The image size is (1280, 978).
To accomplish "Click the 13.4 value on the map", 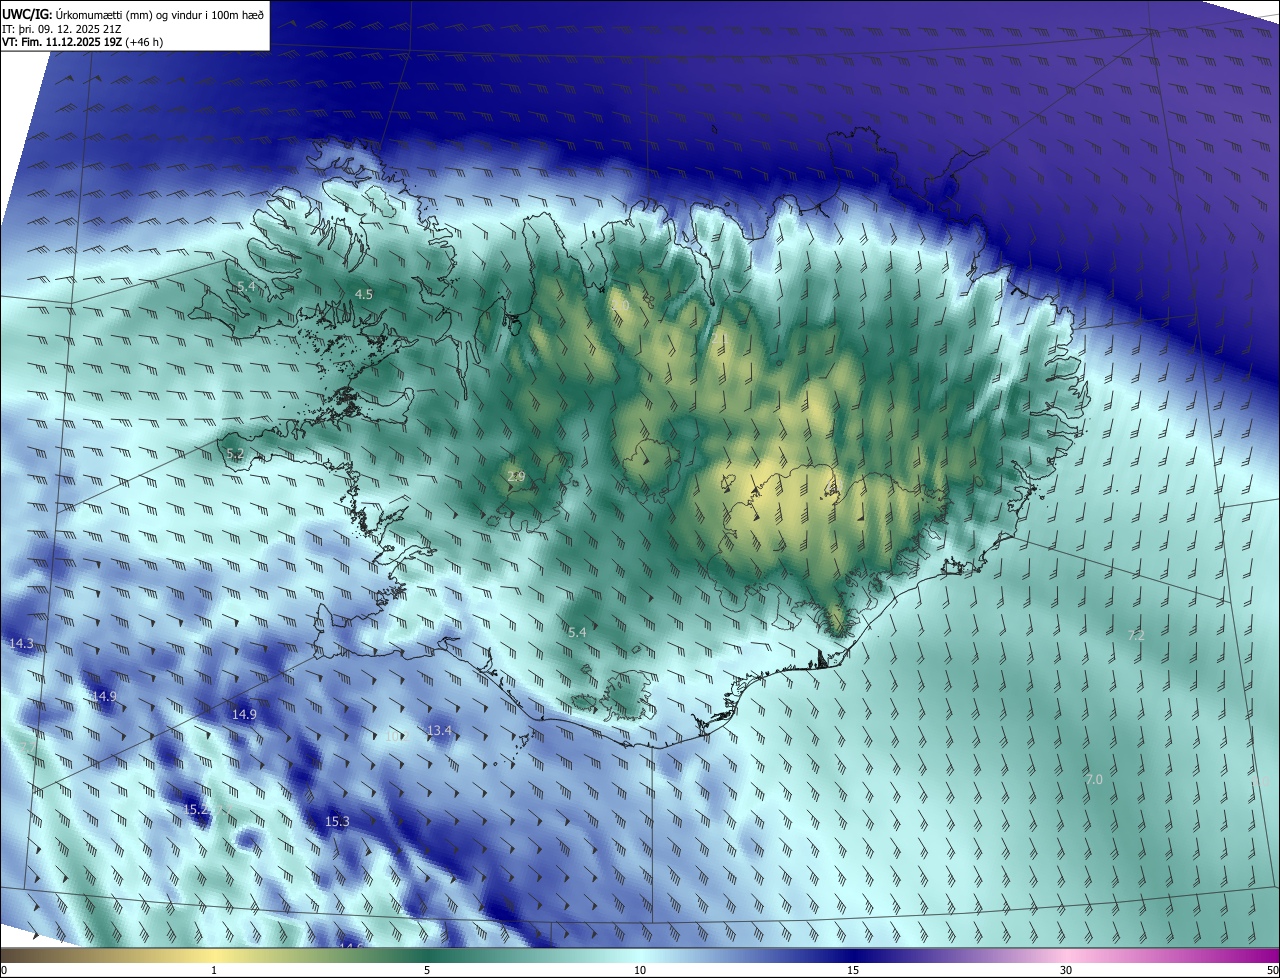I will click(439, 731).
